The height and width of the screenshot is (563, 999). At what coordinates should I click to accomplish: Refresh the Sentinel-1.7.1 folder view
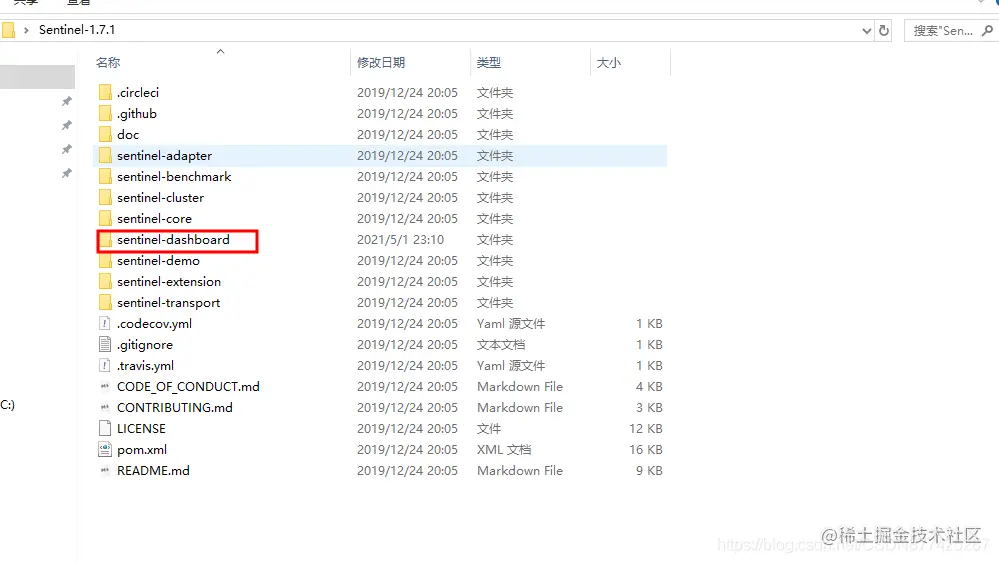coord(884,30)
